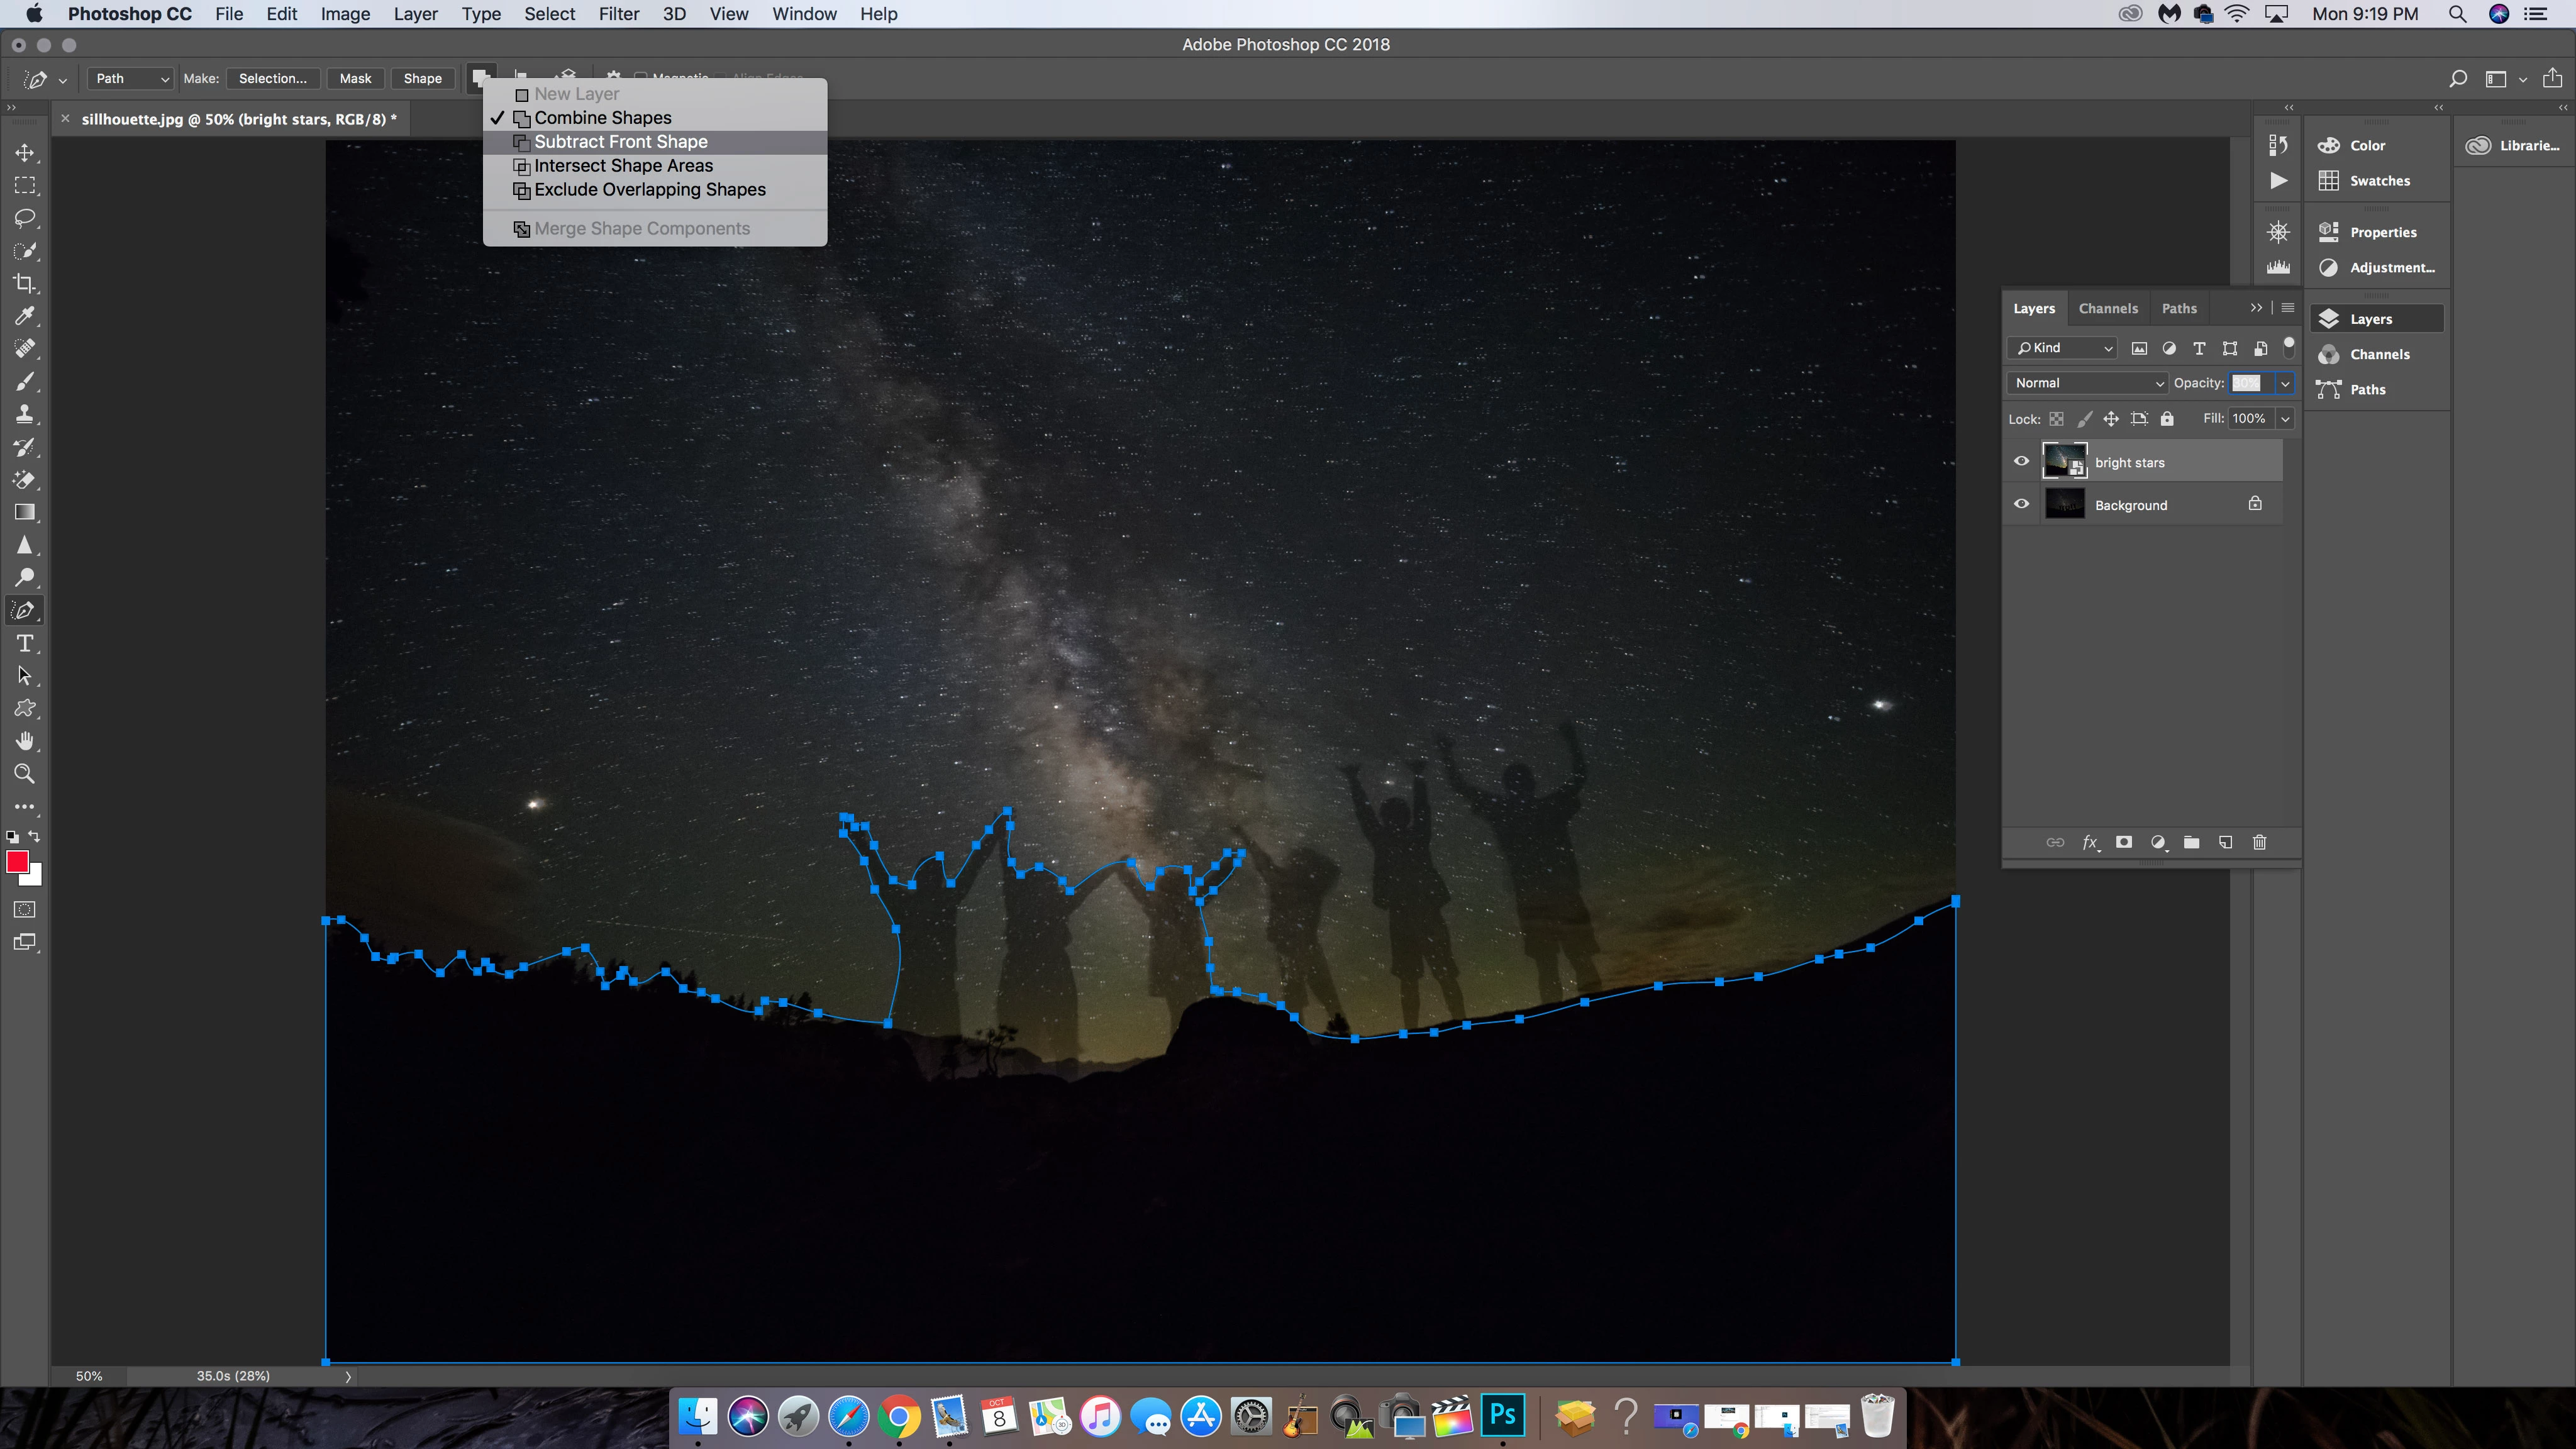Select the Horizontal Type tool
2576x1449 pixels.
coord(25,643)
